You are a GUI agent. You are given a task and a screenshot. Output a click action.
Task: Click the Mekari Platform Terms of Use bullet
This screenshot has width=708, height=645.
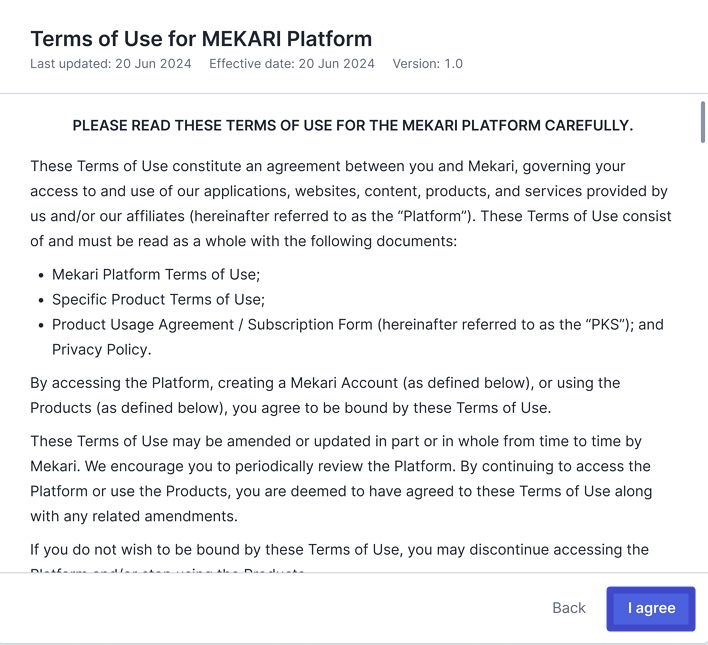(x=160, y=275)
